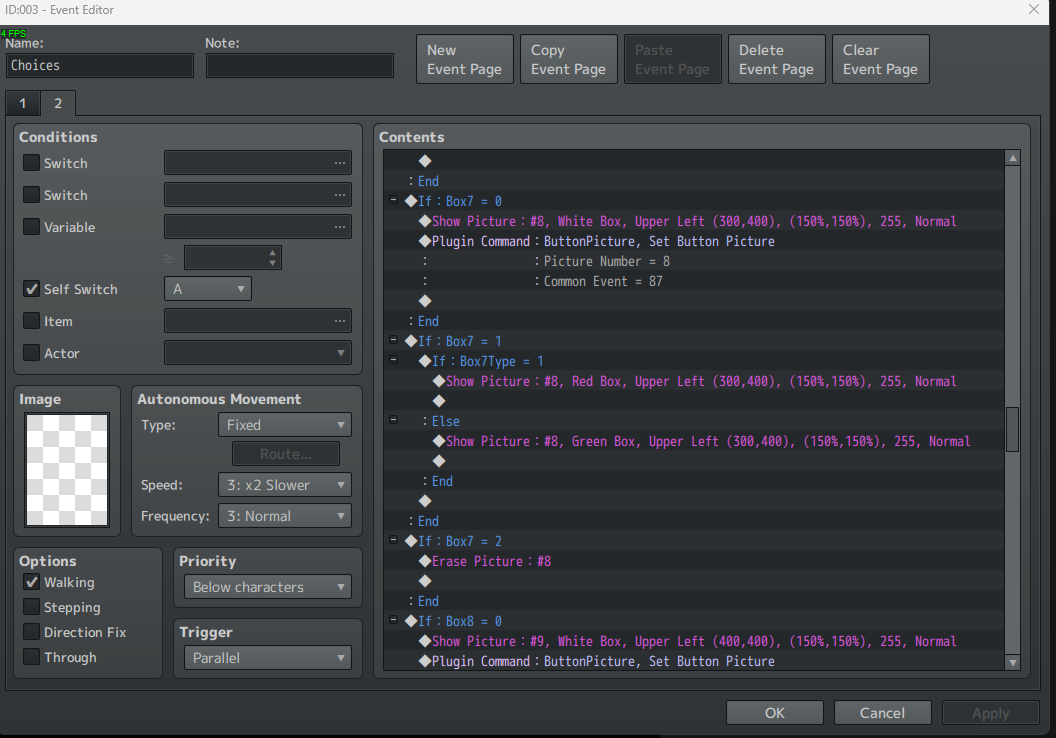Enable the Direction Fix option
Image resolution: width=1056 pixels, height=738 pixels.
coord(31,632)
